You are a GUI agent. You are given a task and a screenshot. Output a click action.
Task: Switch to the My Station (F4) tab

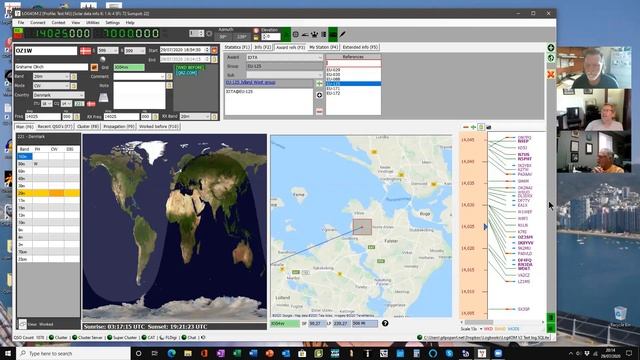coord(323,47)
